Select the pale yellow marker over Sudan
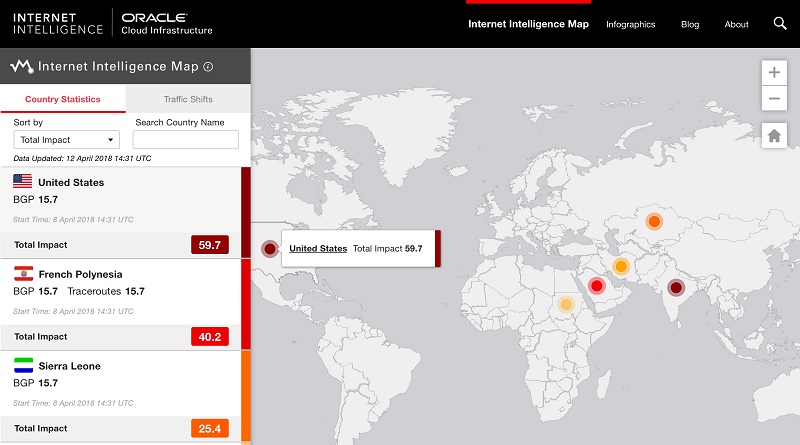800x445 pixels. pos(566,305)
